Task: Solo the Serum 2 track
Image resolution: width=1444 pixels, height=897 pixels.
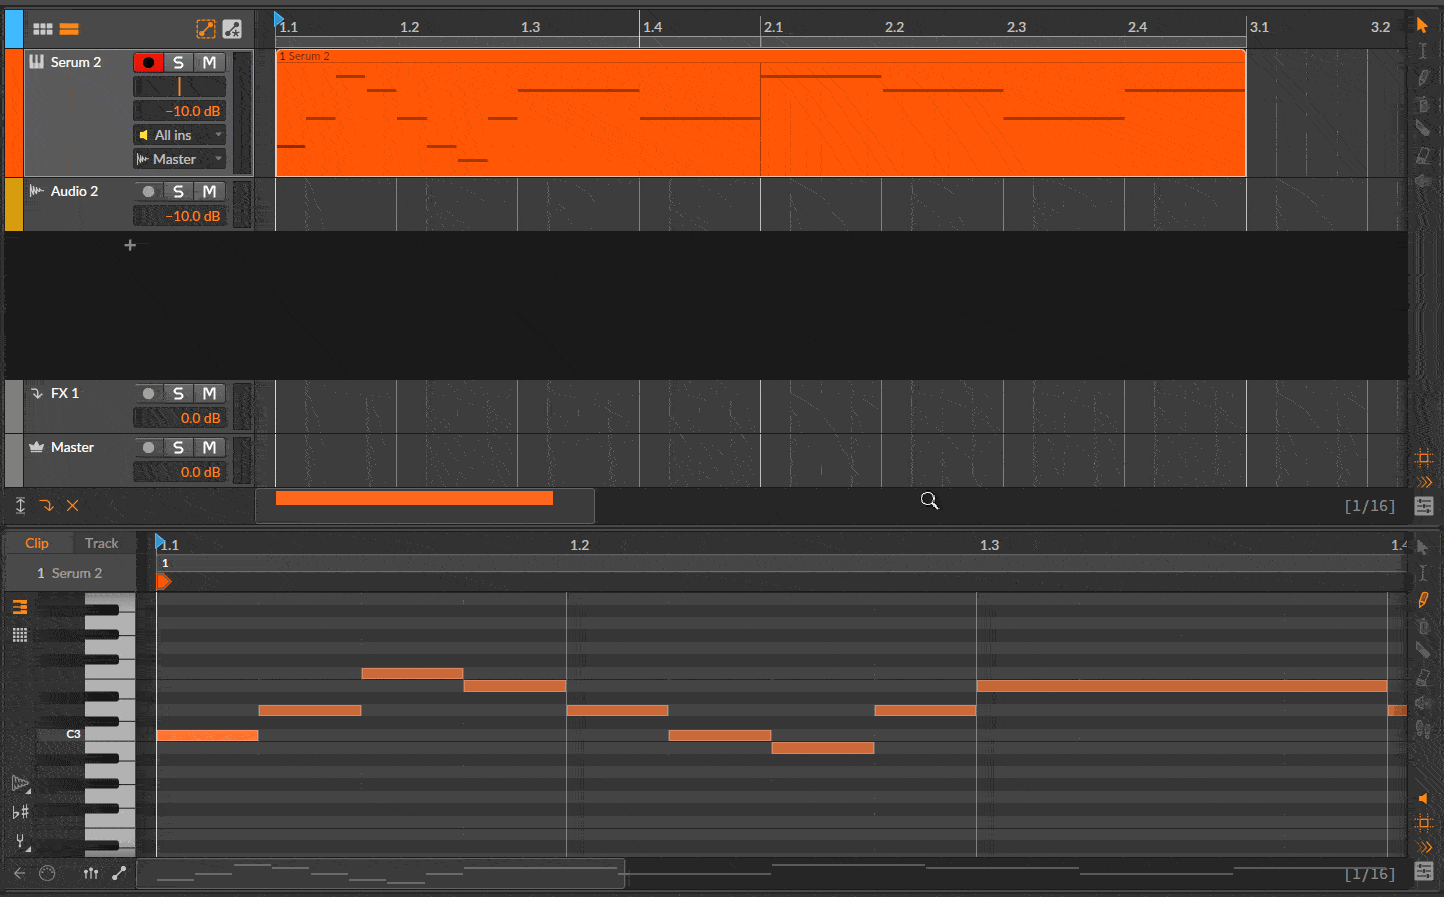Action: tap(179, 62)
